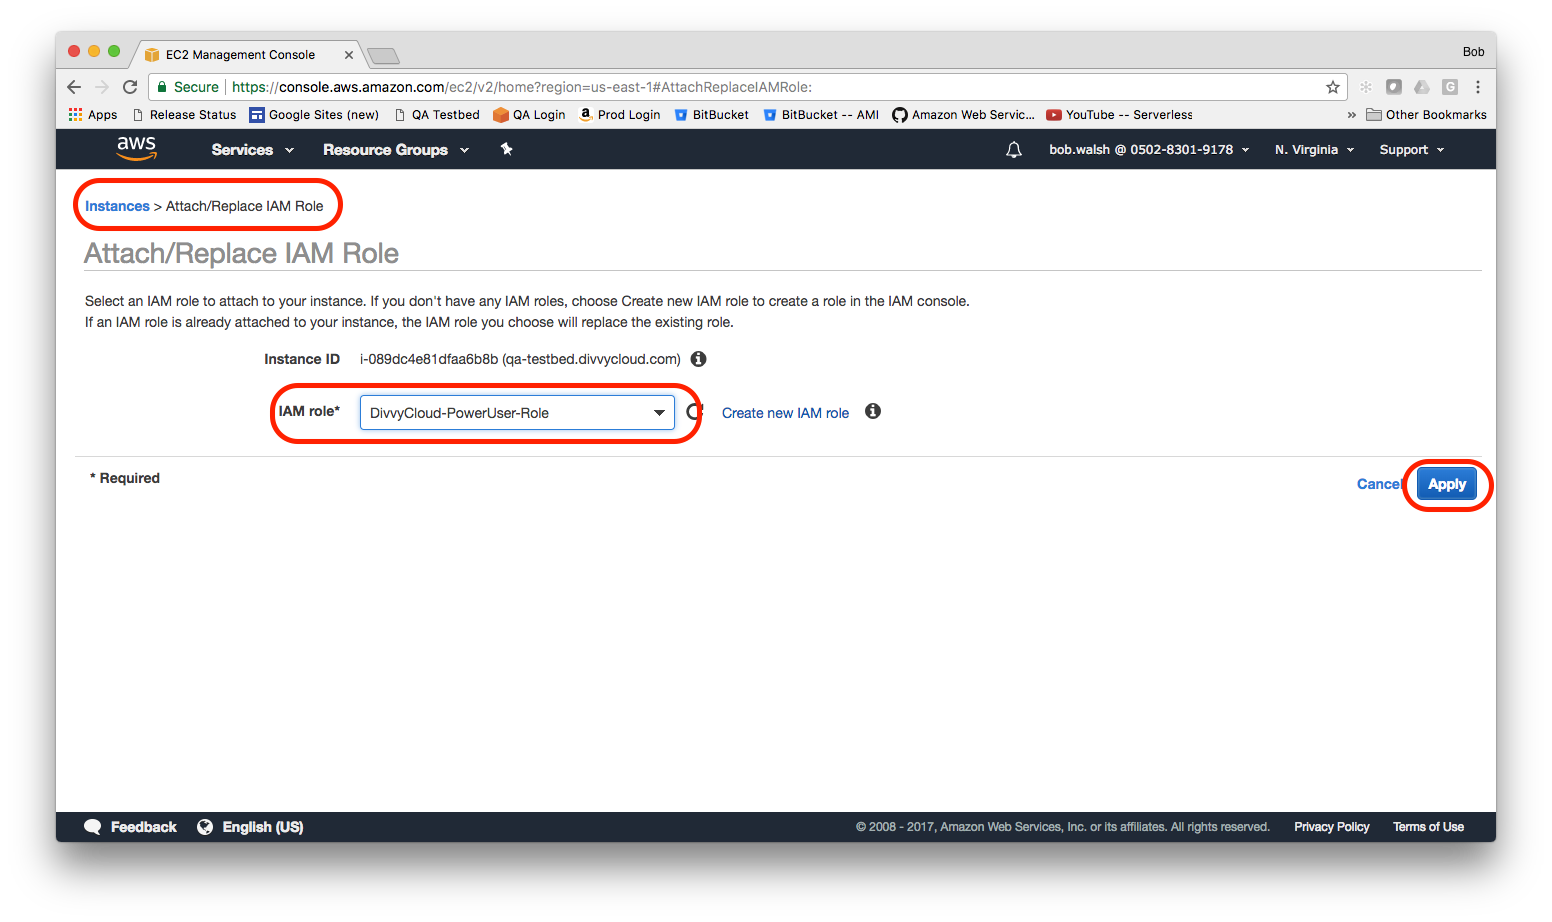Click the AWS logo home icon

(137, 148)
